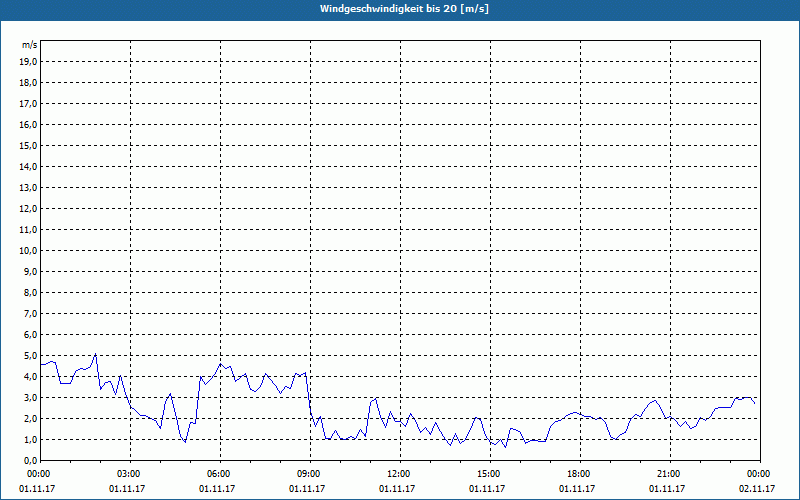Select the 09:00 time label

coord(310,474)
